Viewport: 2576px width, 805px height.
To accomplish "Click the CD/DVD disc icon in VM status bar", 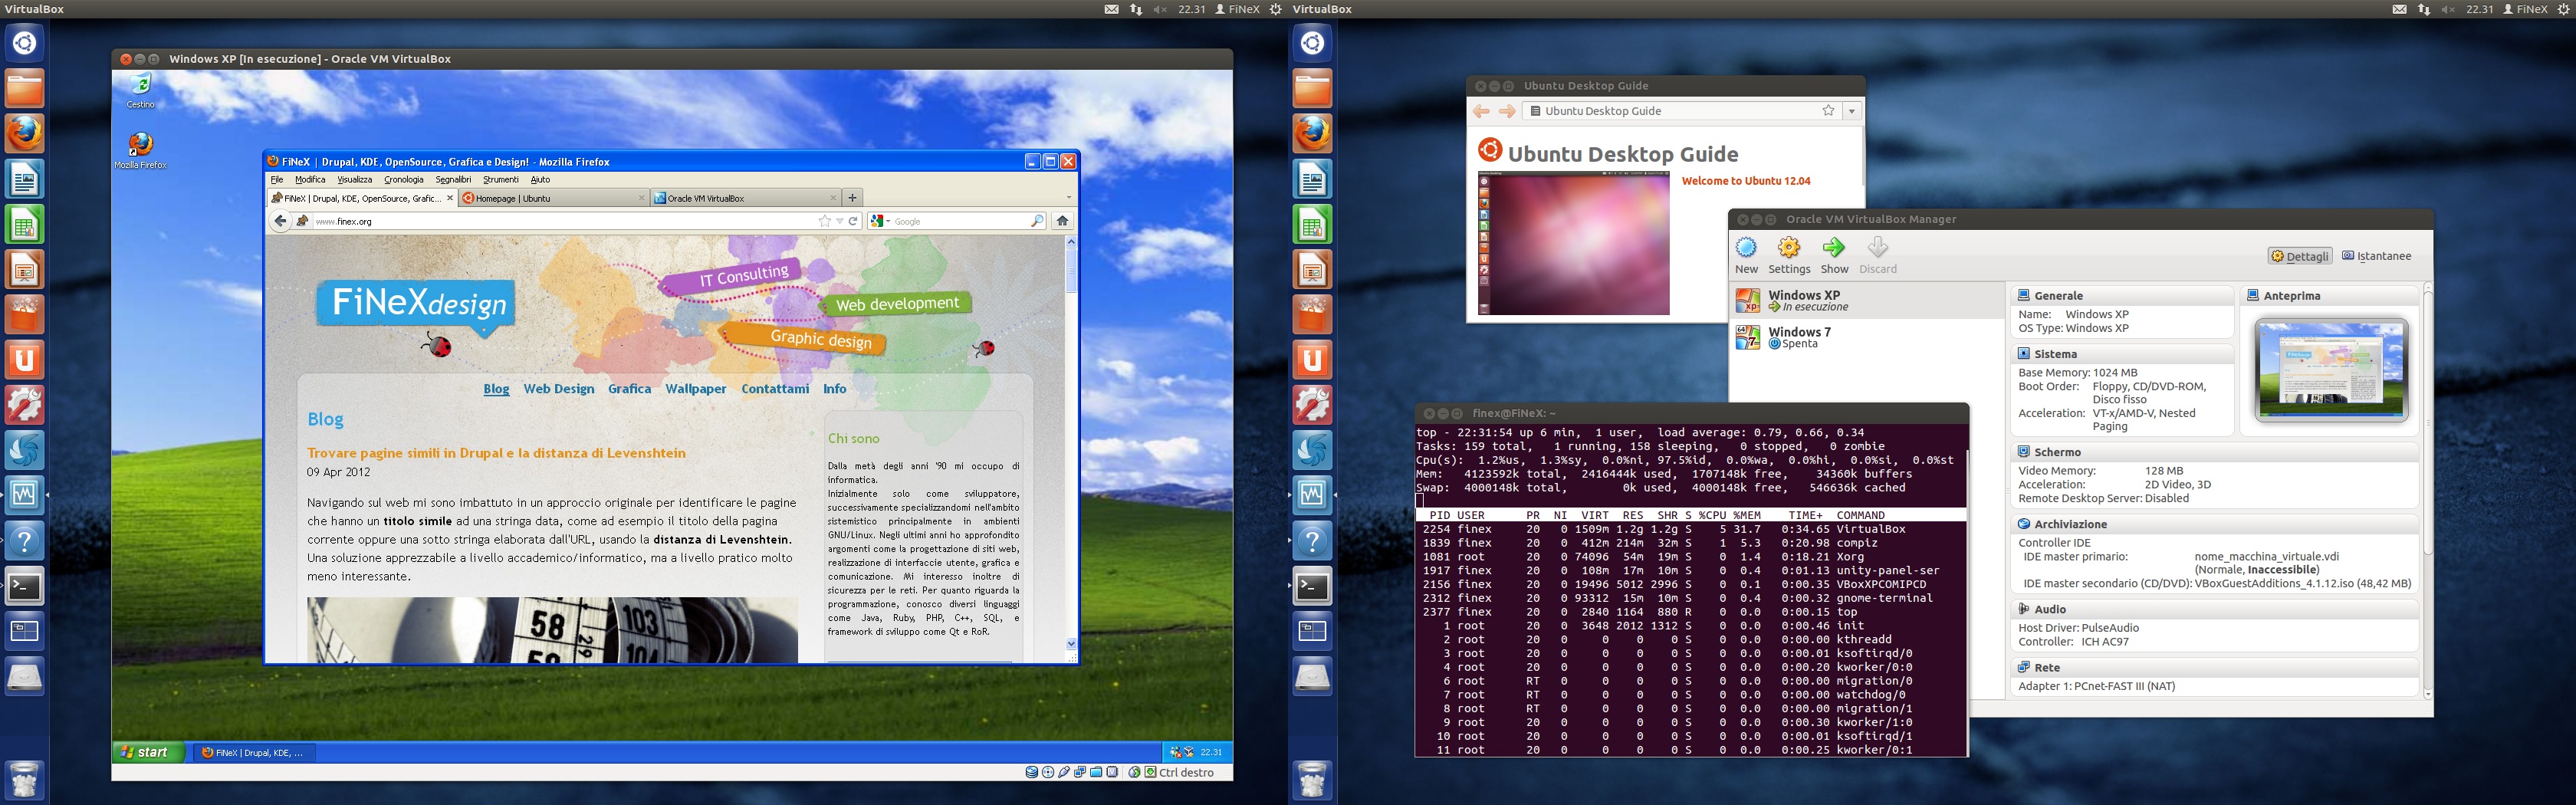I will [x=1048, y=772].
